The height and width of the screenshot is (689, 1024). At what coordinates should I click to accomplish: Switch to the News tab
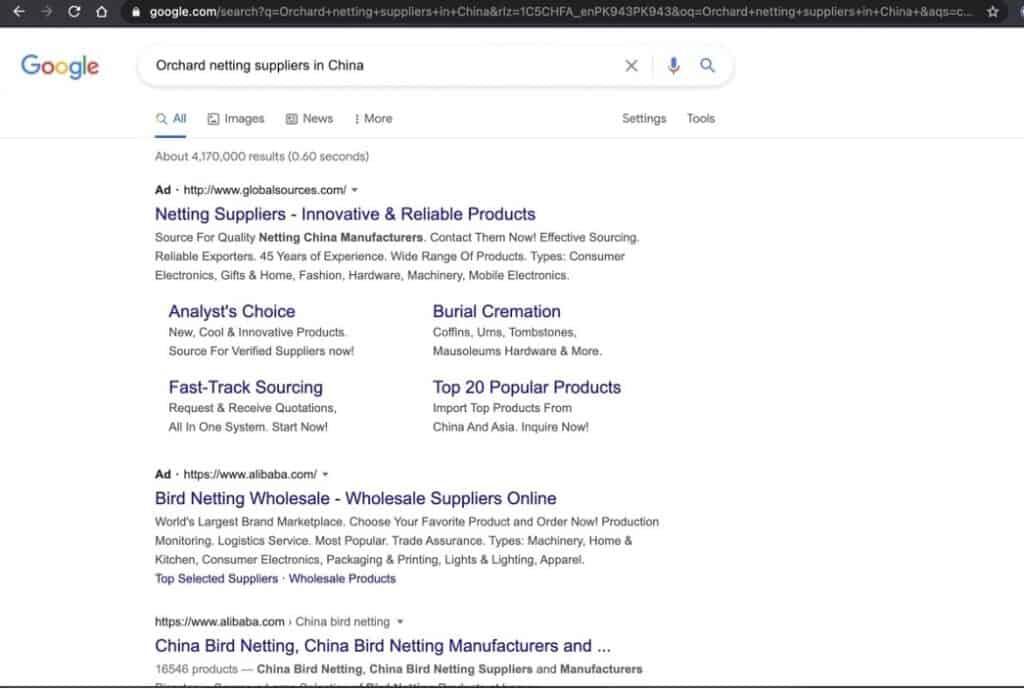[310, 119]
